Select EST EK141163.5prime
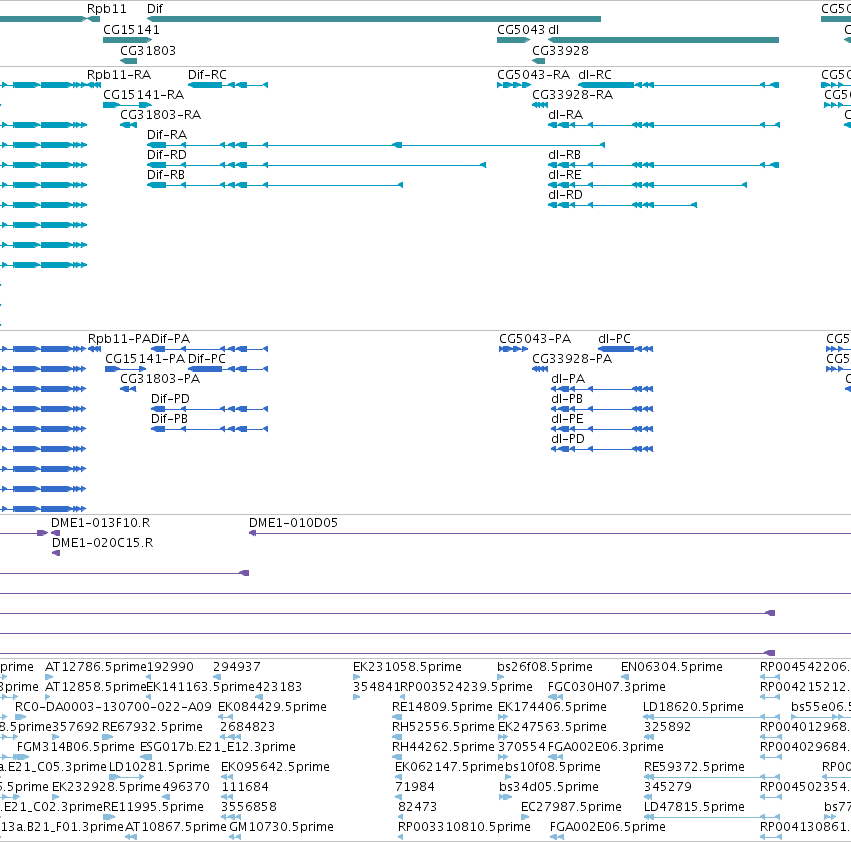The width and height of the screenshot is (851, 842). point(201,687)
